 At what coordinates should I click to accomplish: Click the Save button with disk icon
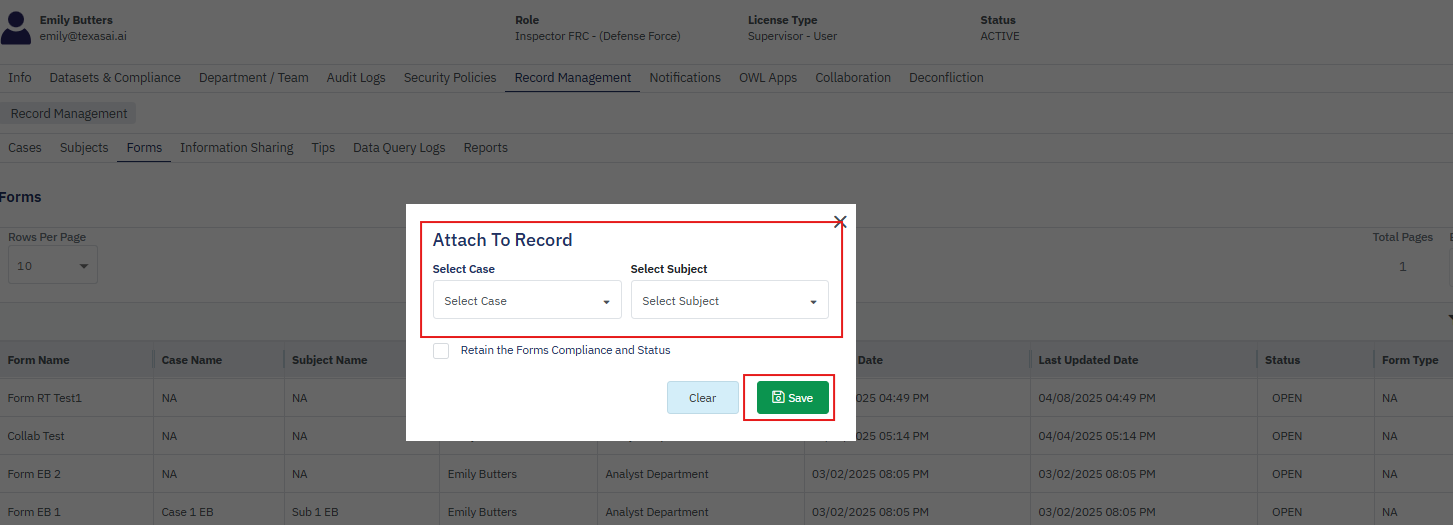tap(792, 398)
